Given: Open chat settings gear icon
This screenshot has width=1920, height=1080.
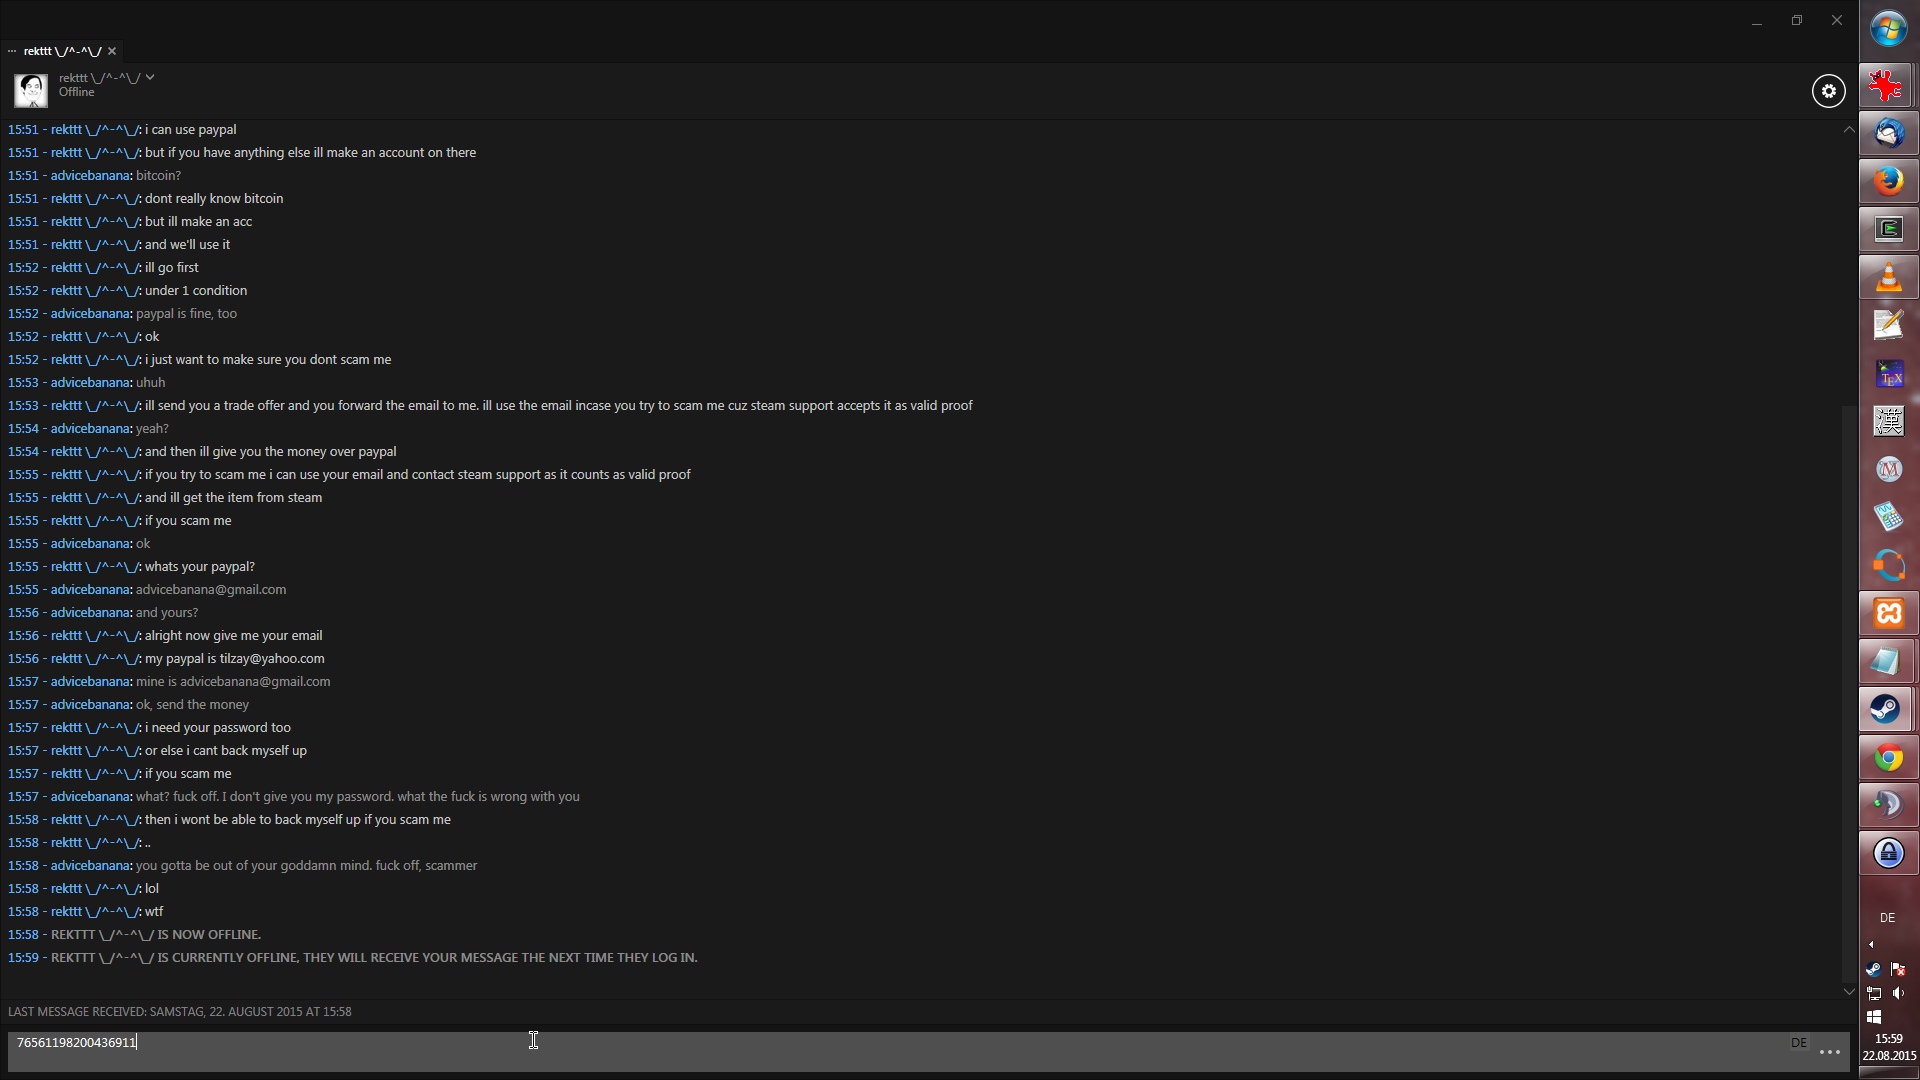Looking at the screenshot, I should pyautogui.click(x=1828, y=91).
